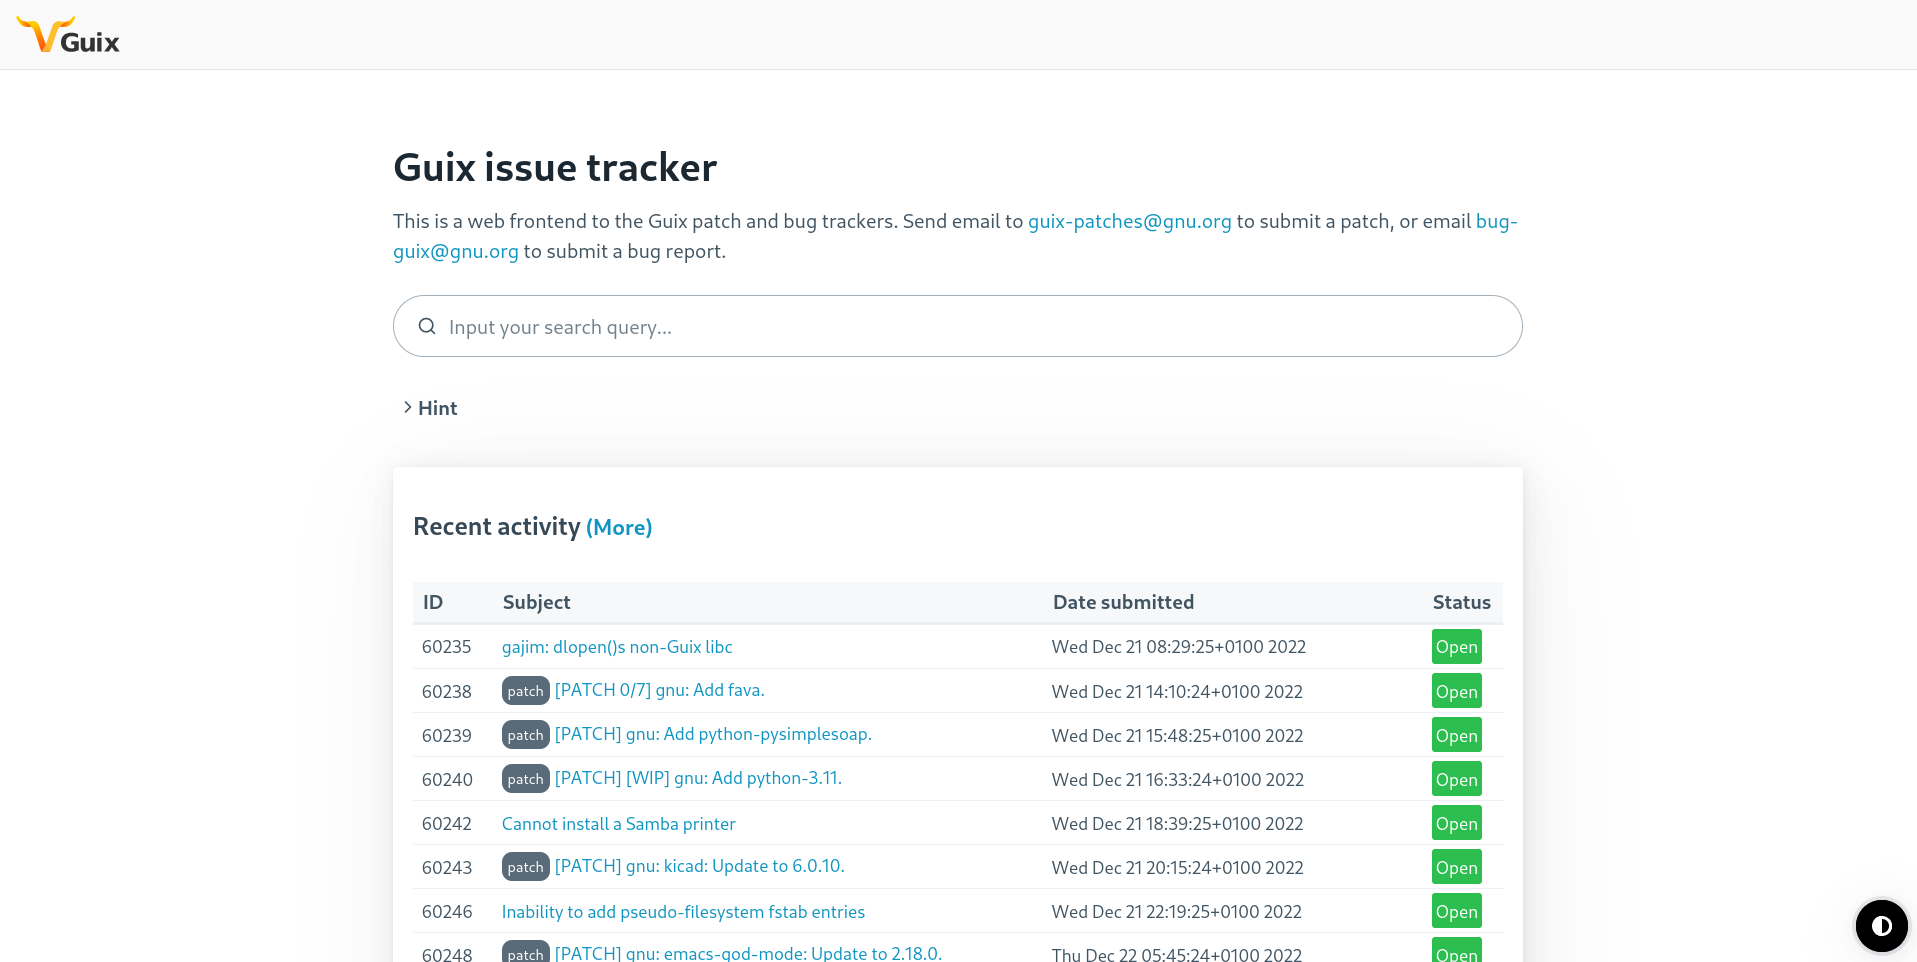Open '[PATCH 0/7] gnu: Add fava.' issue
The height and width of the screenshot is (962, 1917).
[x=659, y=690]
